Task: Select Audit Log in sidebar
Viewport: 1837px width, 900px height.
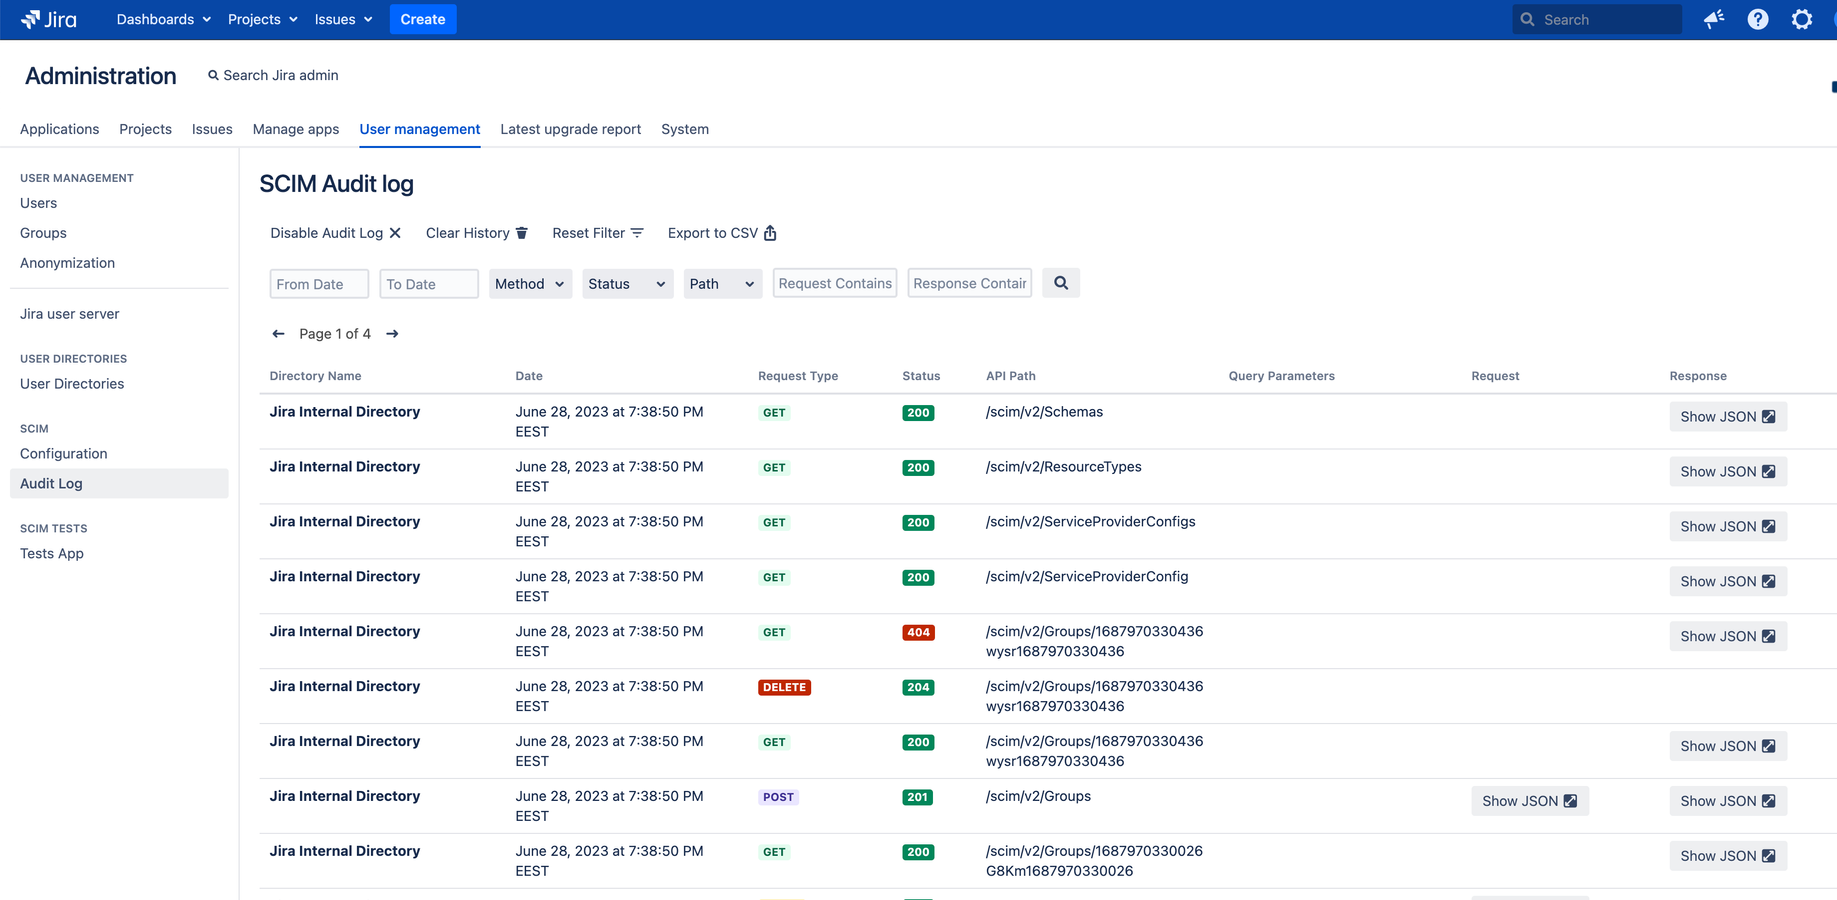Action: pos(119,484)
